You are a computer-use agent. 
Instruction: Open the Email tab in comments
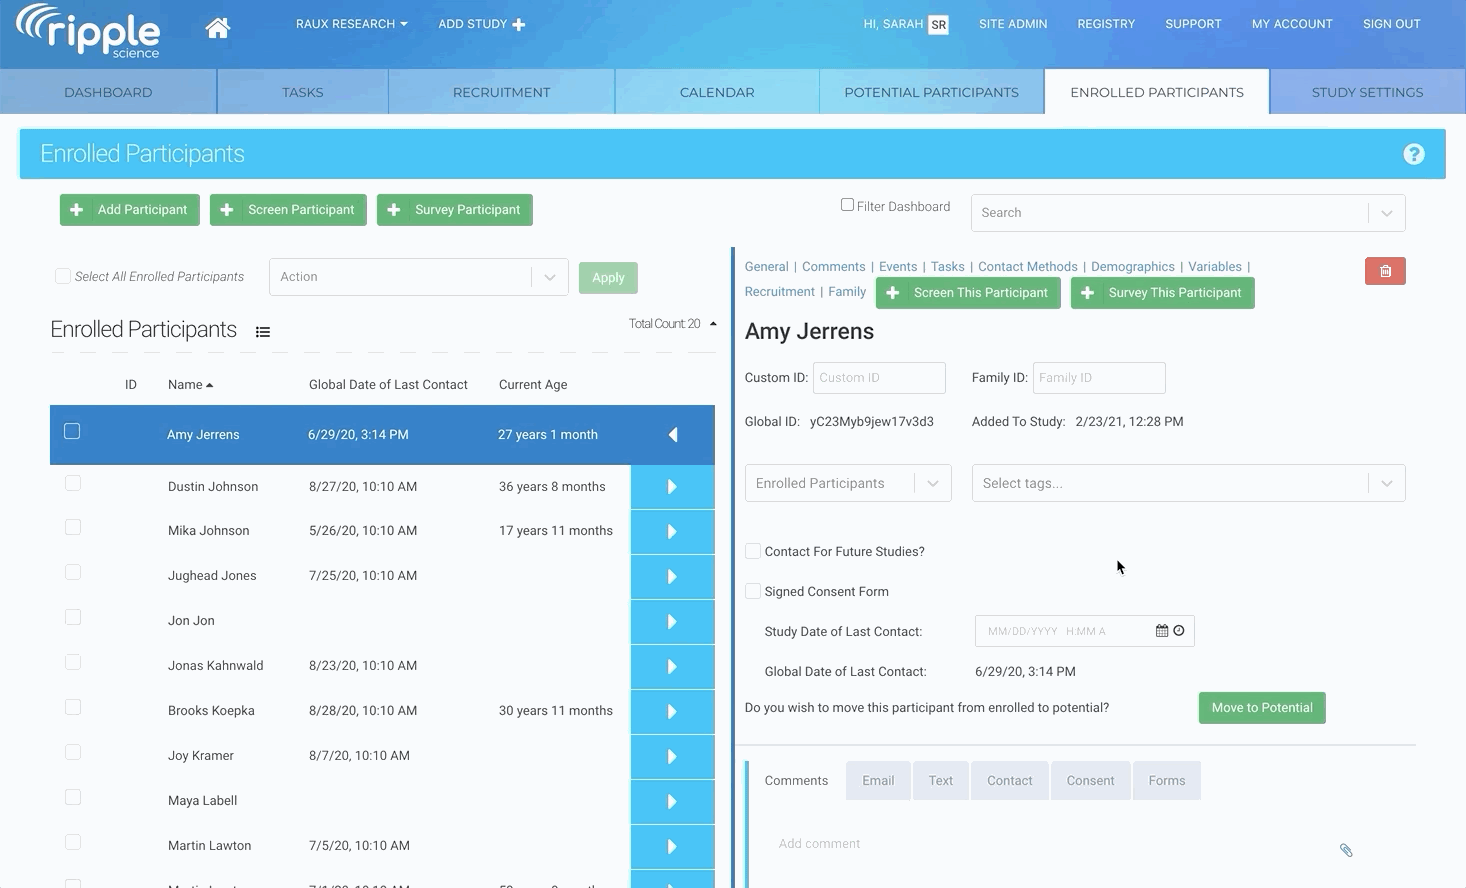[x=878, y=781]
